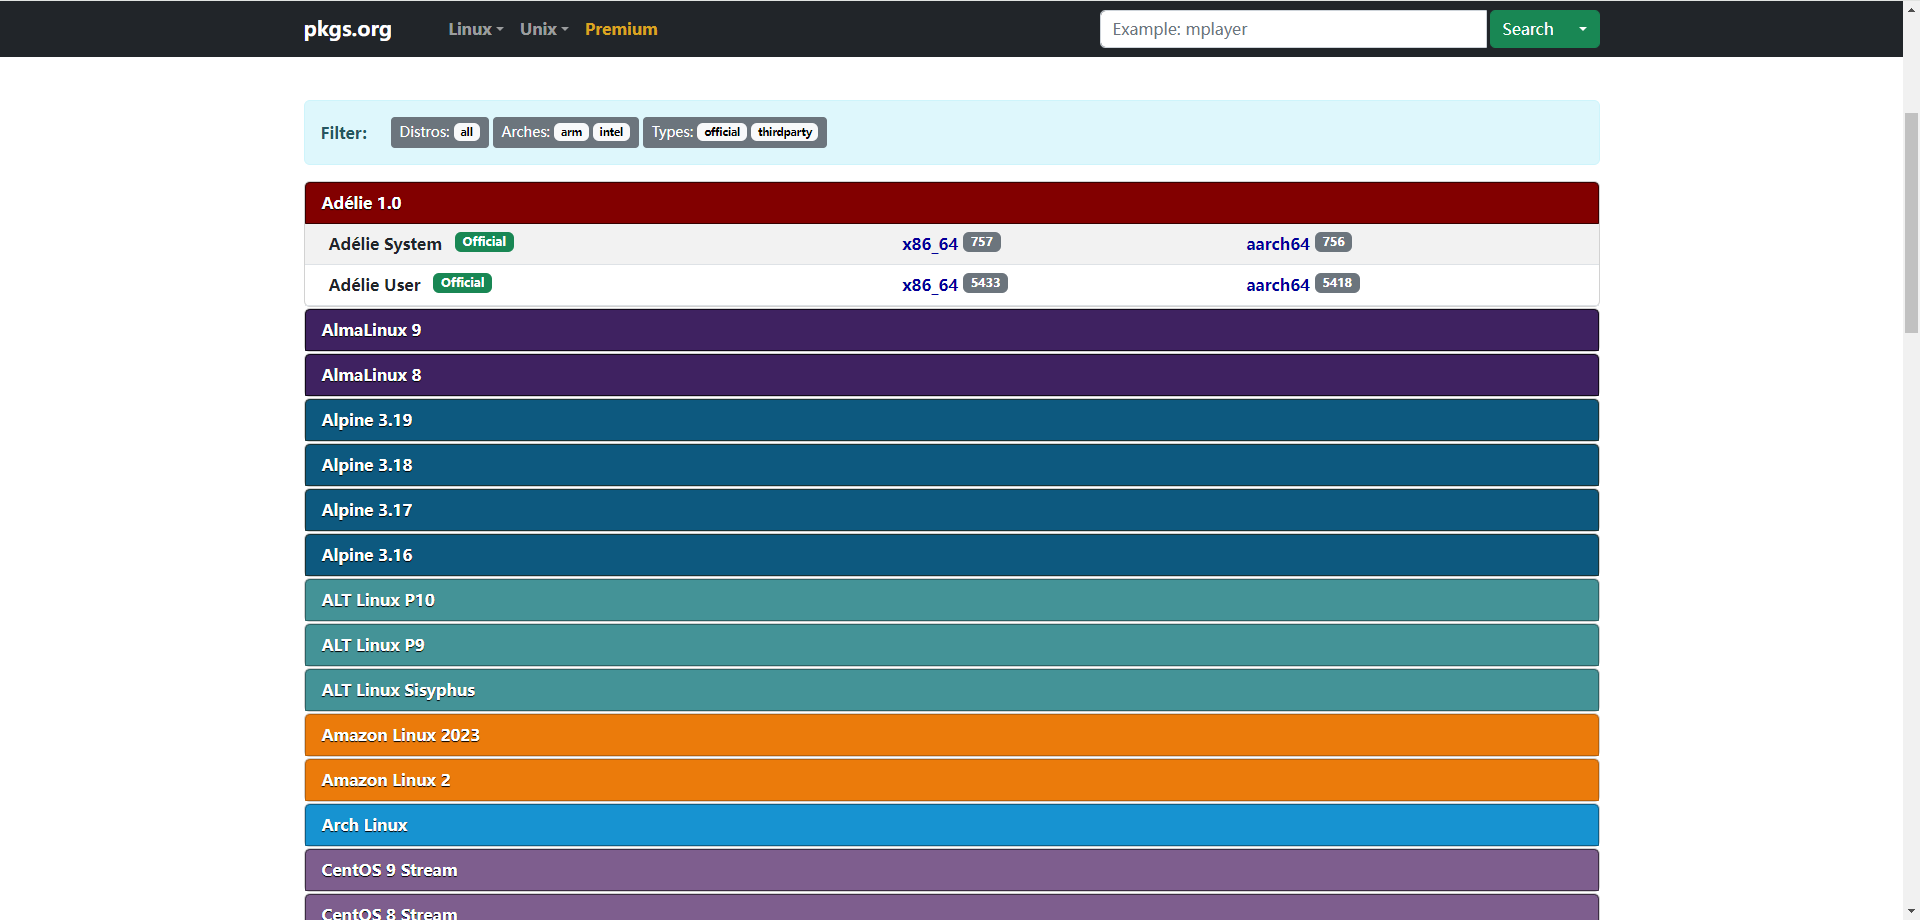This screenshot has height=920, width=1920.
Task: Click the Adélie System row label
Action: tap(385, 244)
